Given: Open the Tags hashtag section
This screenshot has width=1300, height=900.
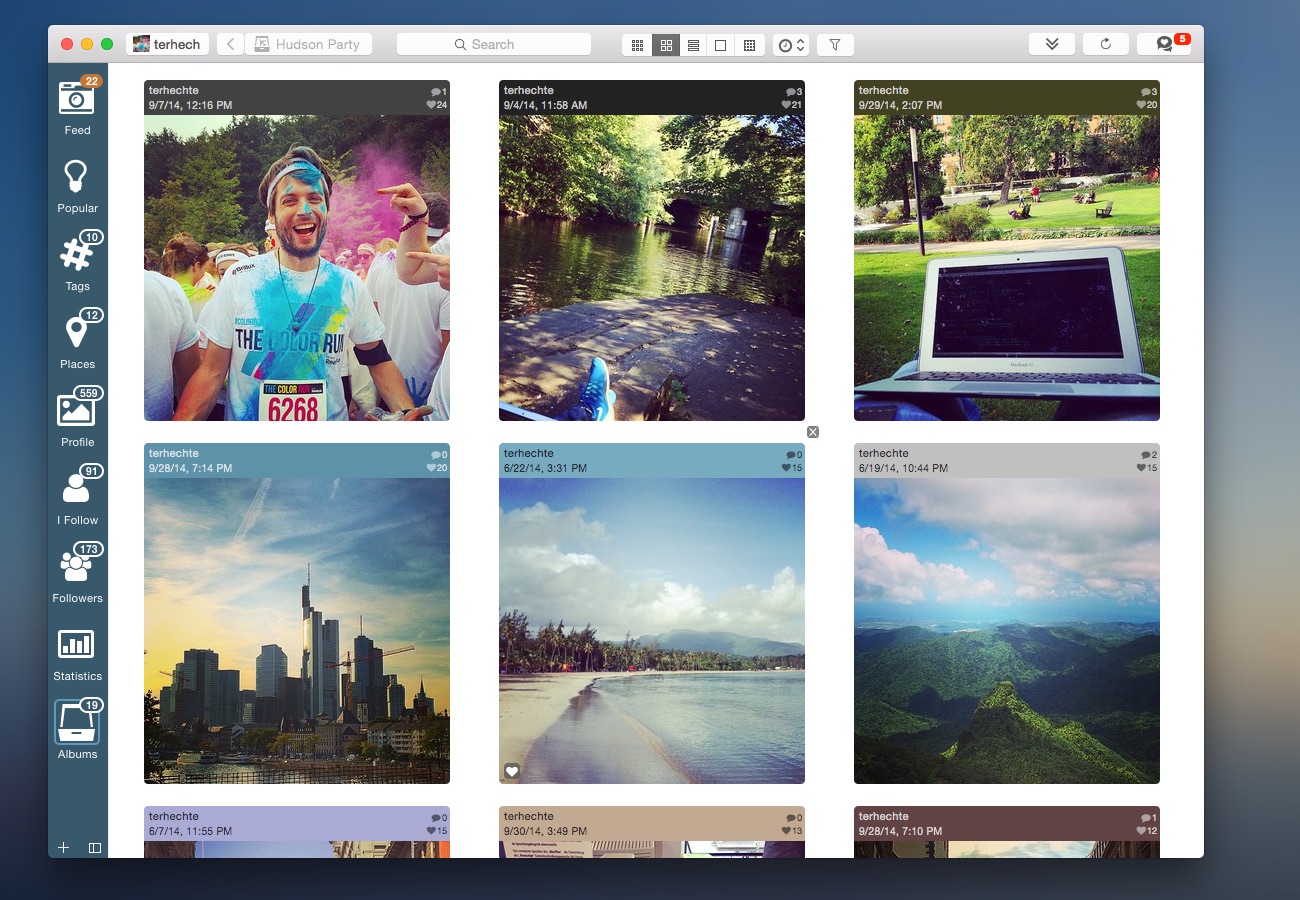Looking at the screenshot, I should pos(77,262).
